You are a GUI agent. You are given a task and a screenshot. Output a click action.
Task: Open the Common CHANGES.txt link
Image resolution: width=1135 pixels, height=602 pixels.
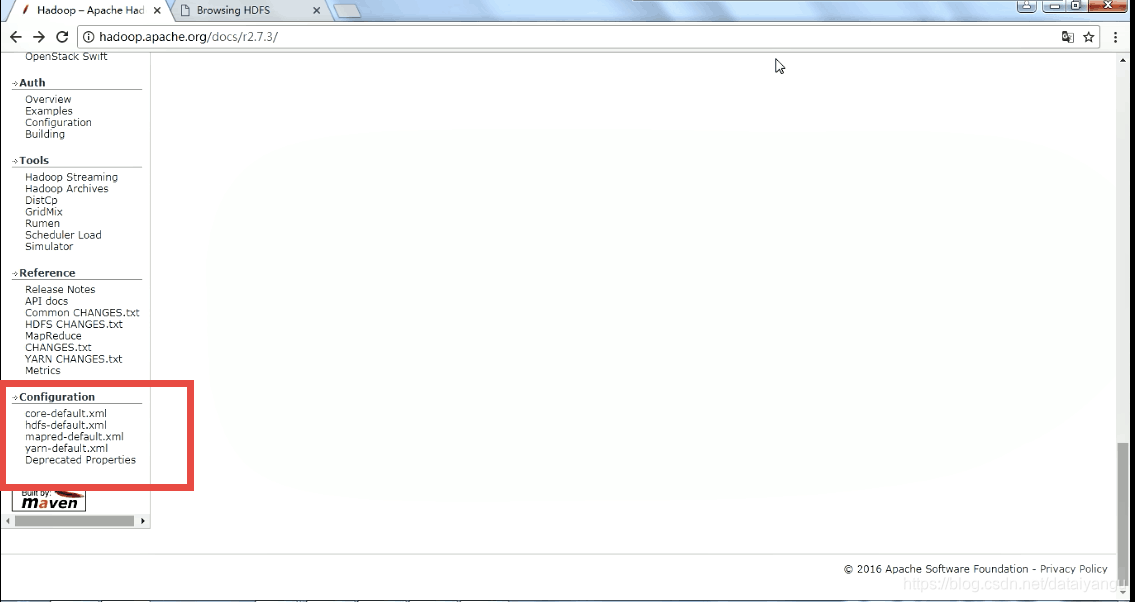click(83, 313)
